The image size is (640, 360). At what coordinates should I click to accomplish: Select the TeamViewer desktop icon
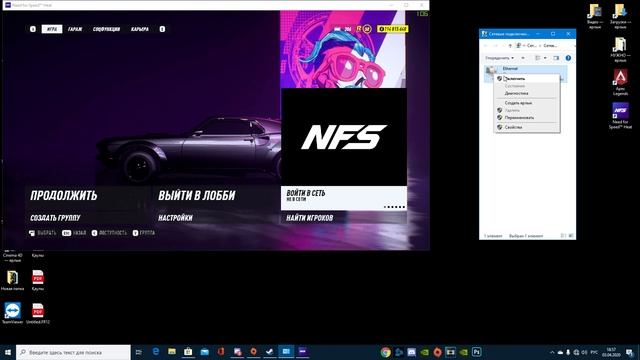point(12,313)
